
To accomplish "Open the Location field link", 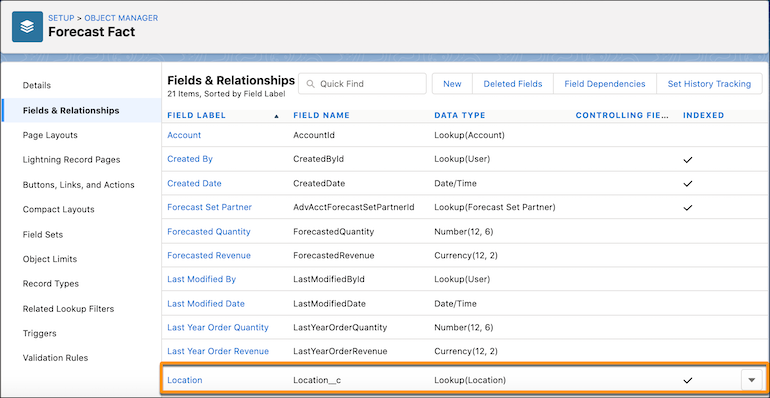I will (x=185, y=380).
